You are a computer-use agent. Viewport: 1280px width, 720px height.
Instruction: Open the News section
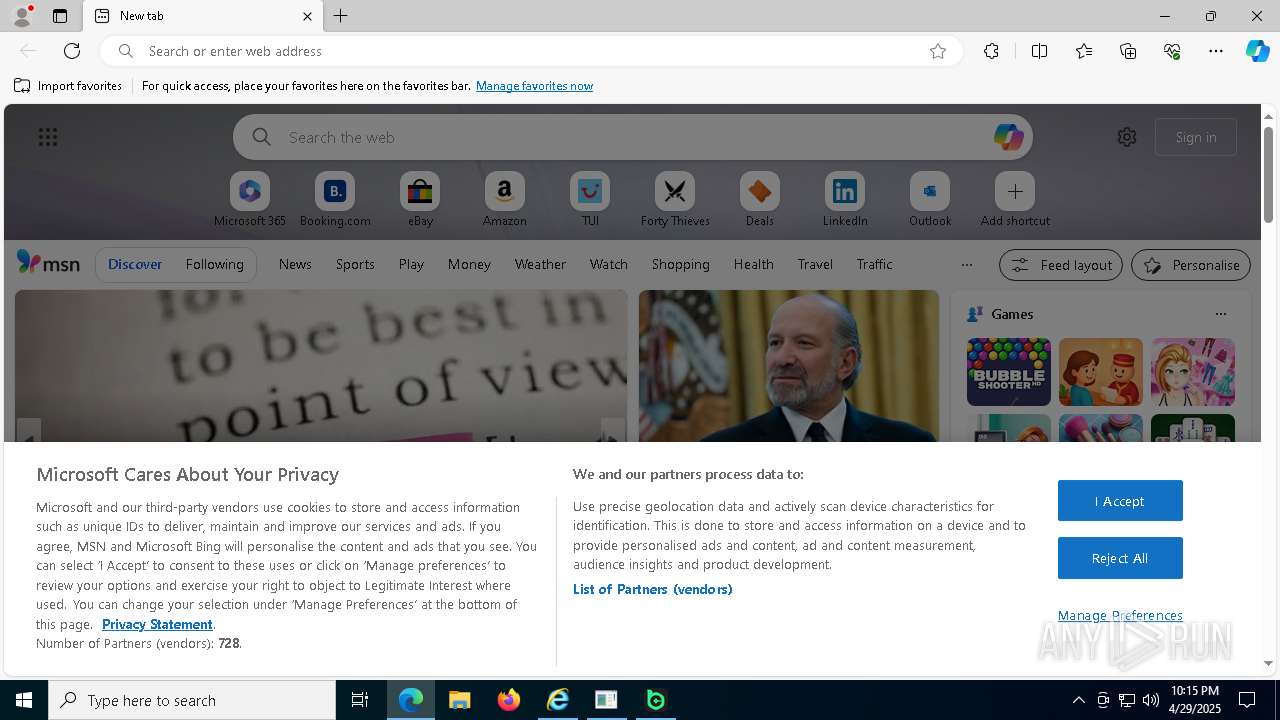pyautogui.click(x=295, y=264)
